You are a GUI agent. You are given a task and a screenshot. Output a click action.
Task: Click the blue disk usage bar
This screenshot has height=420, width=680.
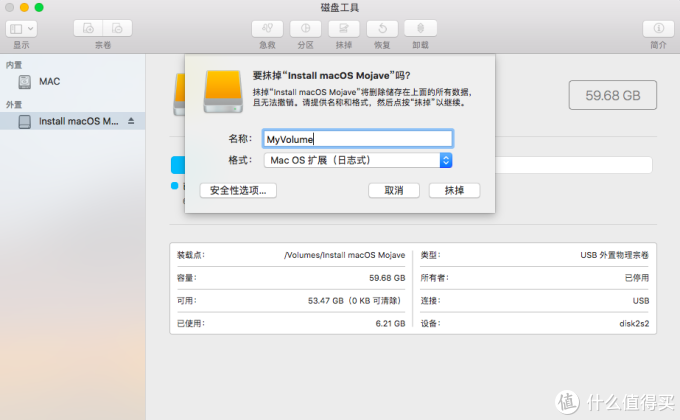178,165
